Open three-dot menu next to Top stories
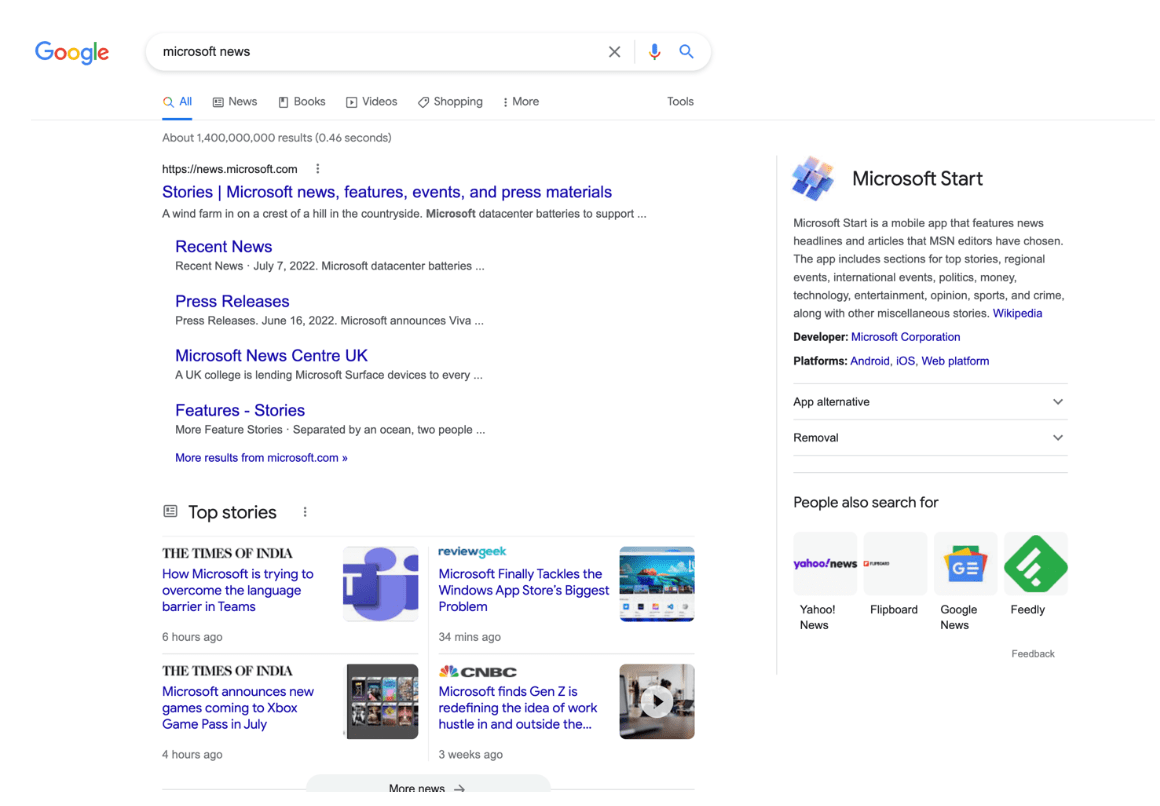 click(305, 512)
